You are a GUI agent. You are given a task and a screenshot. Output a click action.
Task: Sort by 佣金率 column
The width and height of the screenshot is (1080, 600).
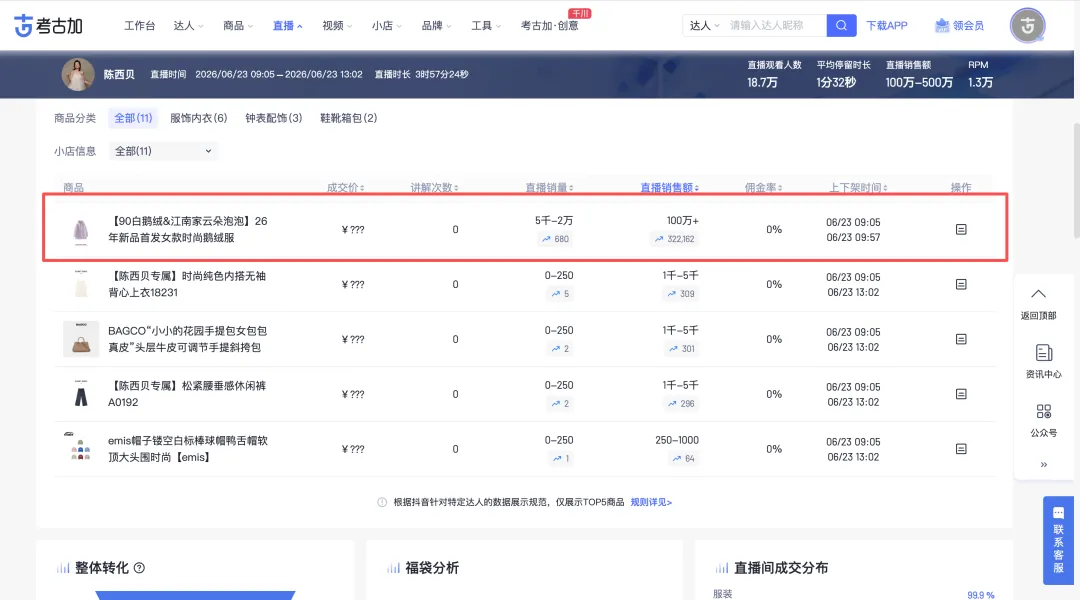[763, 187]
